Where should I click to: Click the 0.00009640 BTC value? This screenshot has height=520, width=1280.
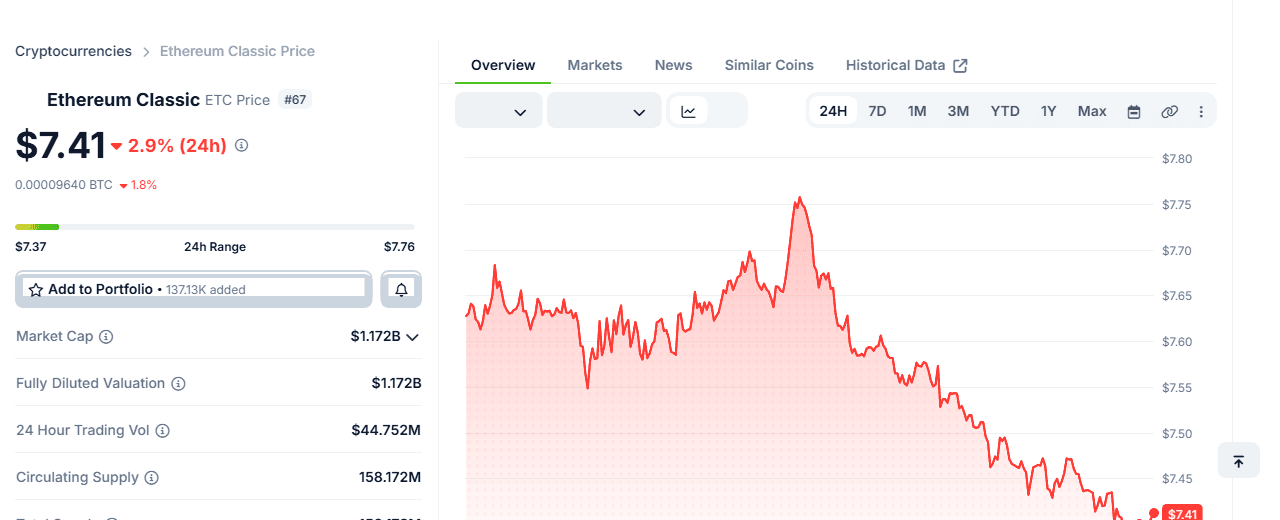[x=64, y=185]
